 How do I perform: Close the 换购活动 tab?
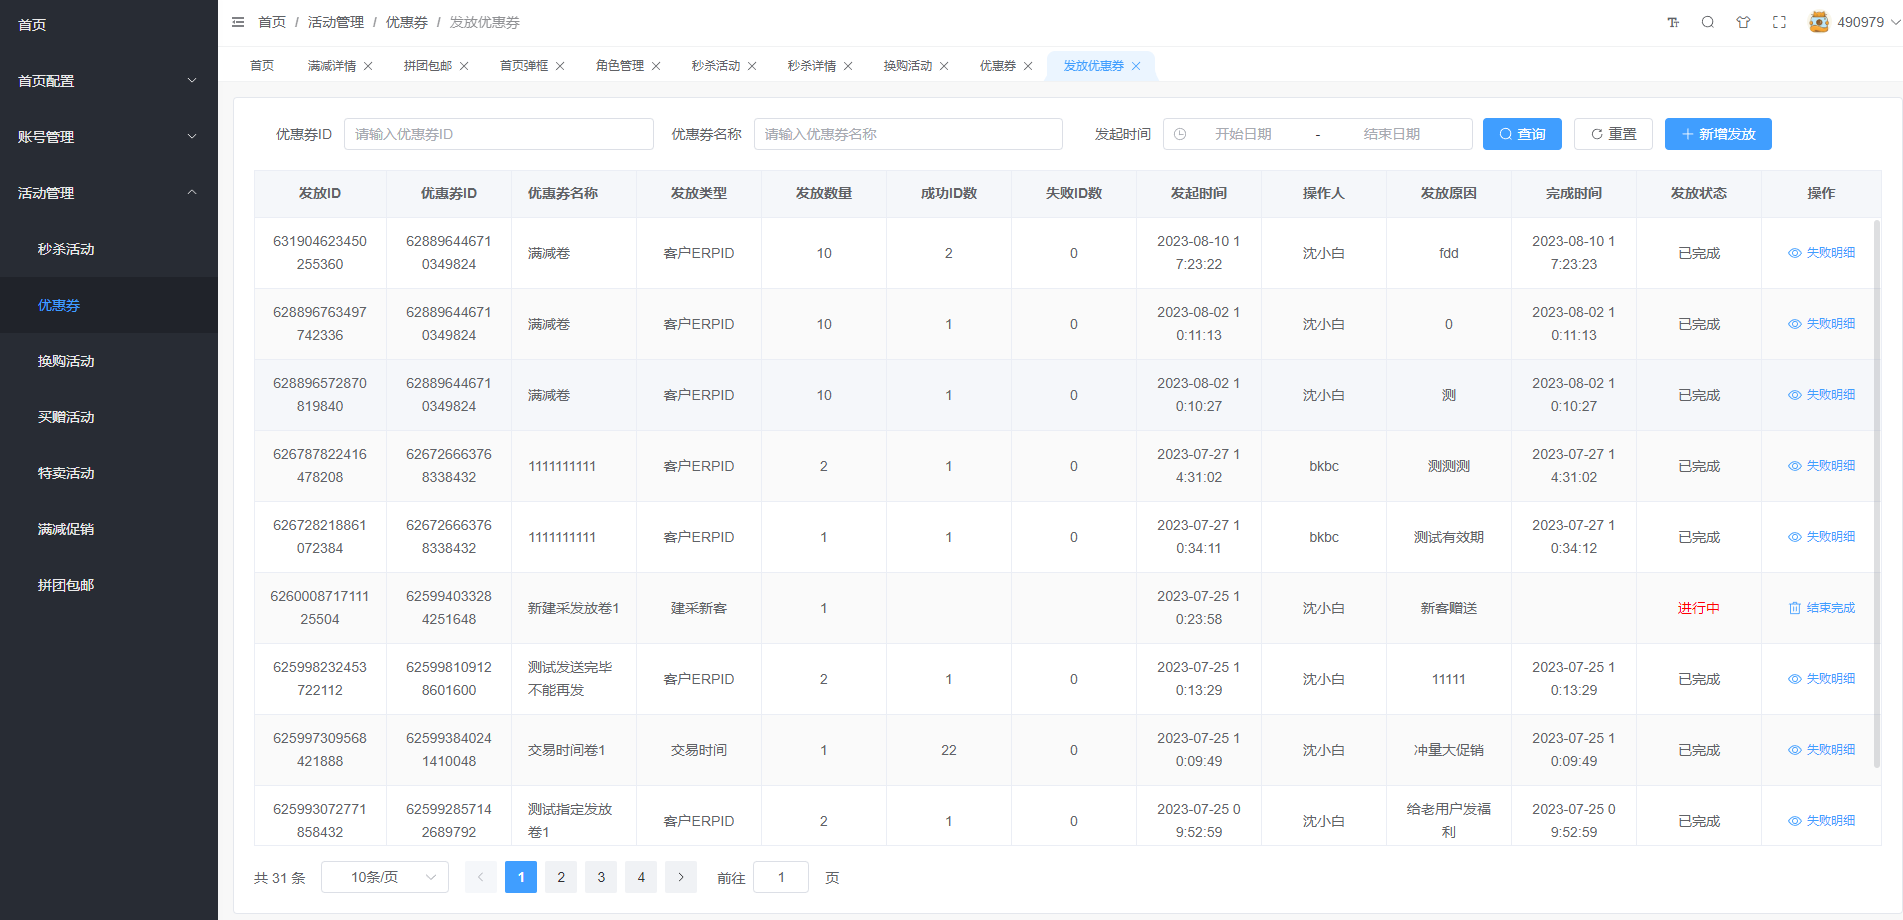(x=944, y=66)
